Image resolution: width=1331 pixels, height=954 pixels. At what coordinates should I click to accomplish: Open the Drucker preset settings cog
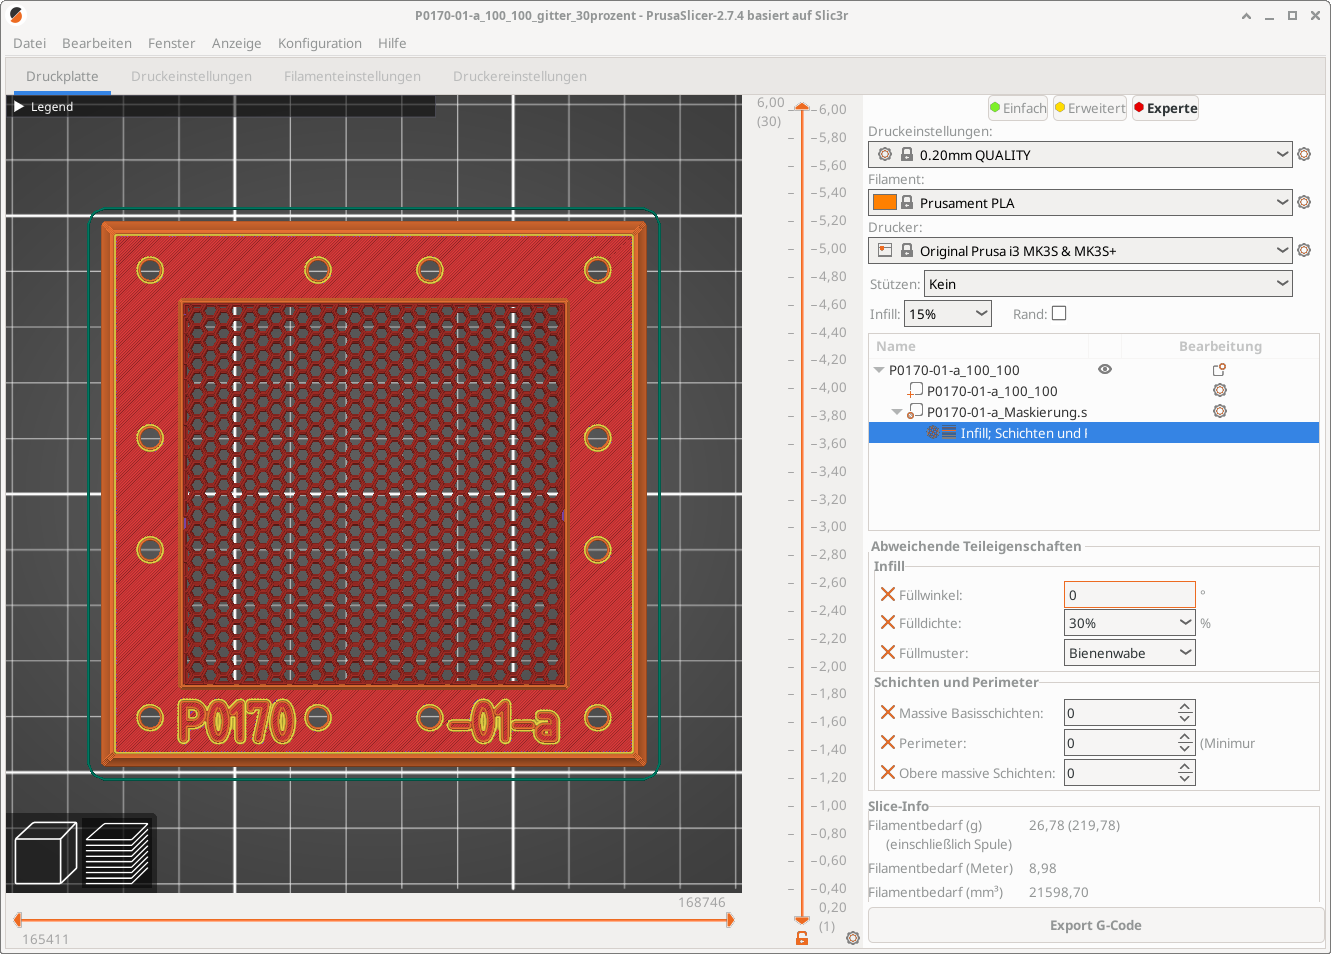pos(1303,250)
